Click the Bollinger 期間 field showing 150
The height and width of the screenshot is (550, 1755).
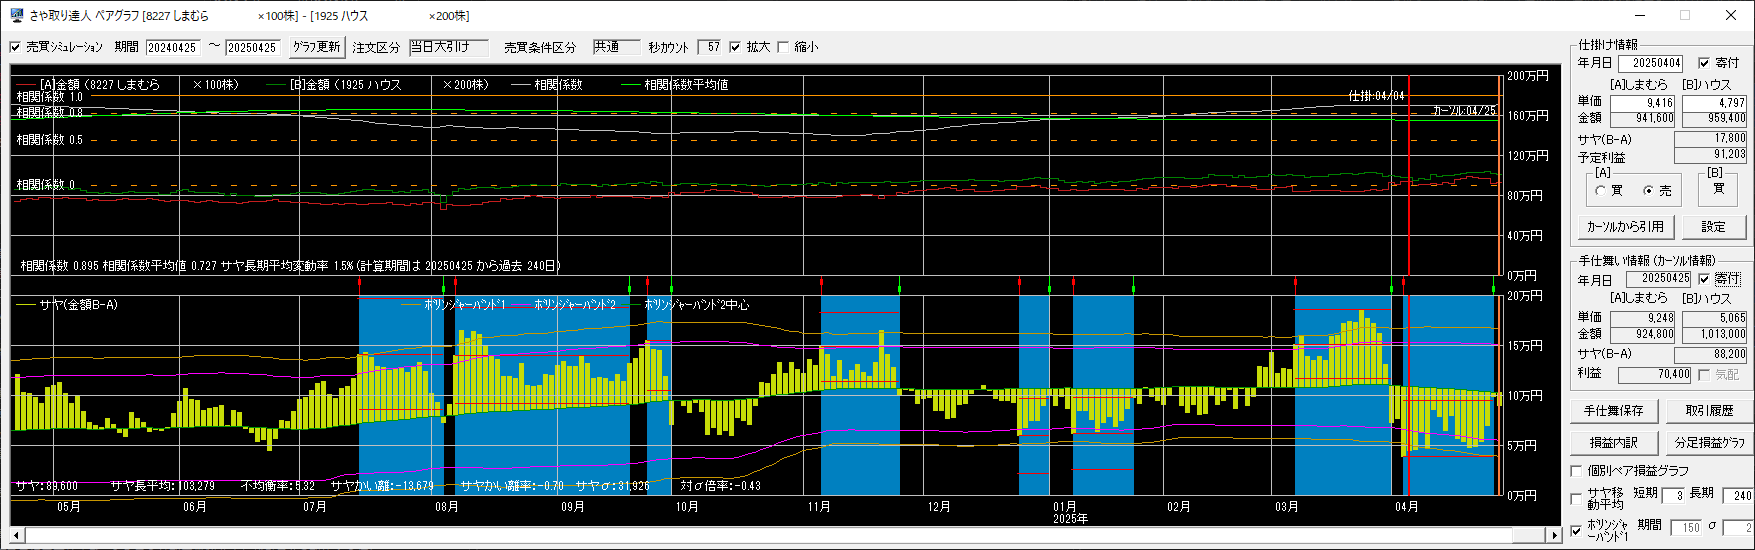coord(1687,527)
